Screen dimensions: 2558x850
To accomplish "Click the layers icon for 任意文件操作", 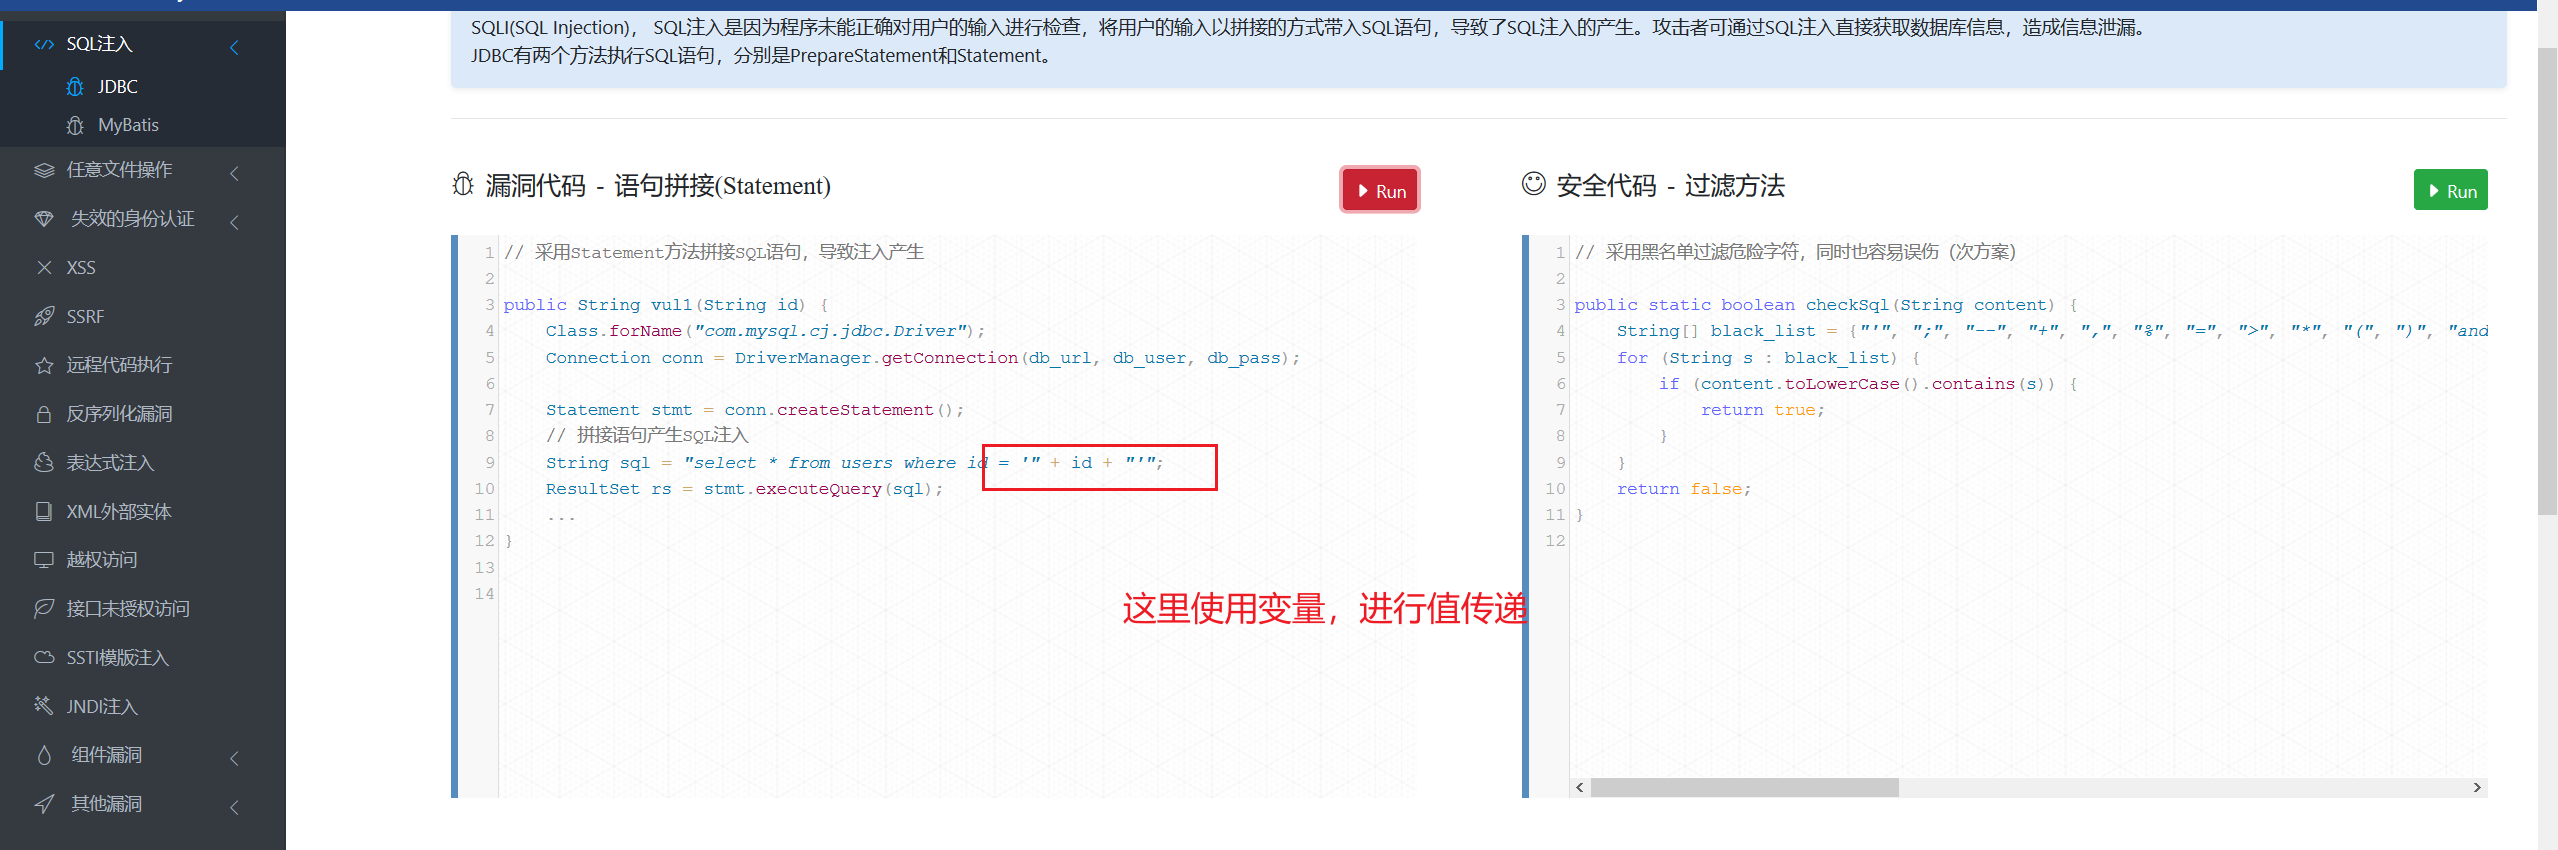I will click(44, 170).
